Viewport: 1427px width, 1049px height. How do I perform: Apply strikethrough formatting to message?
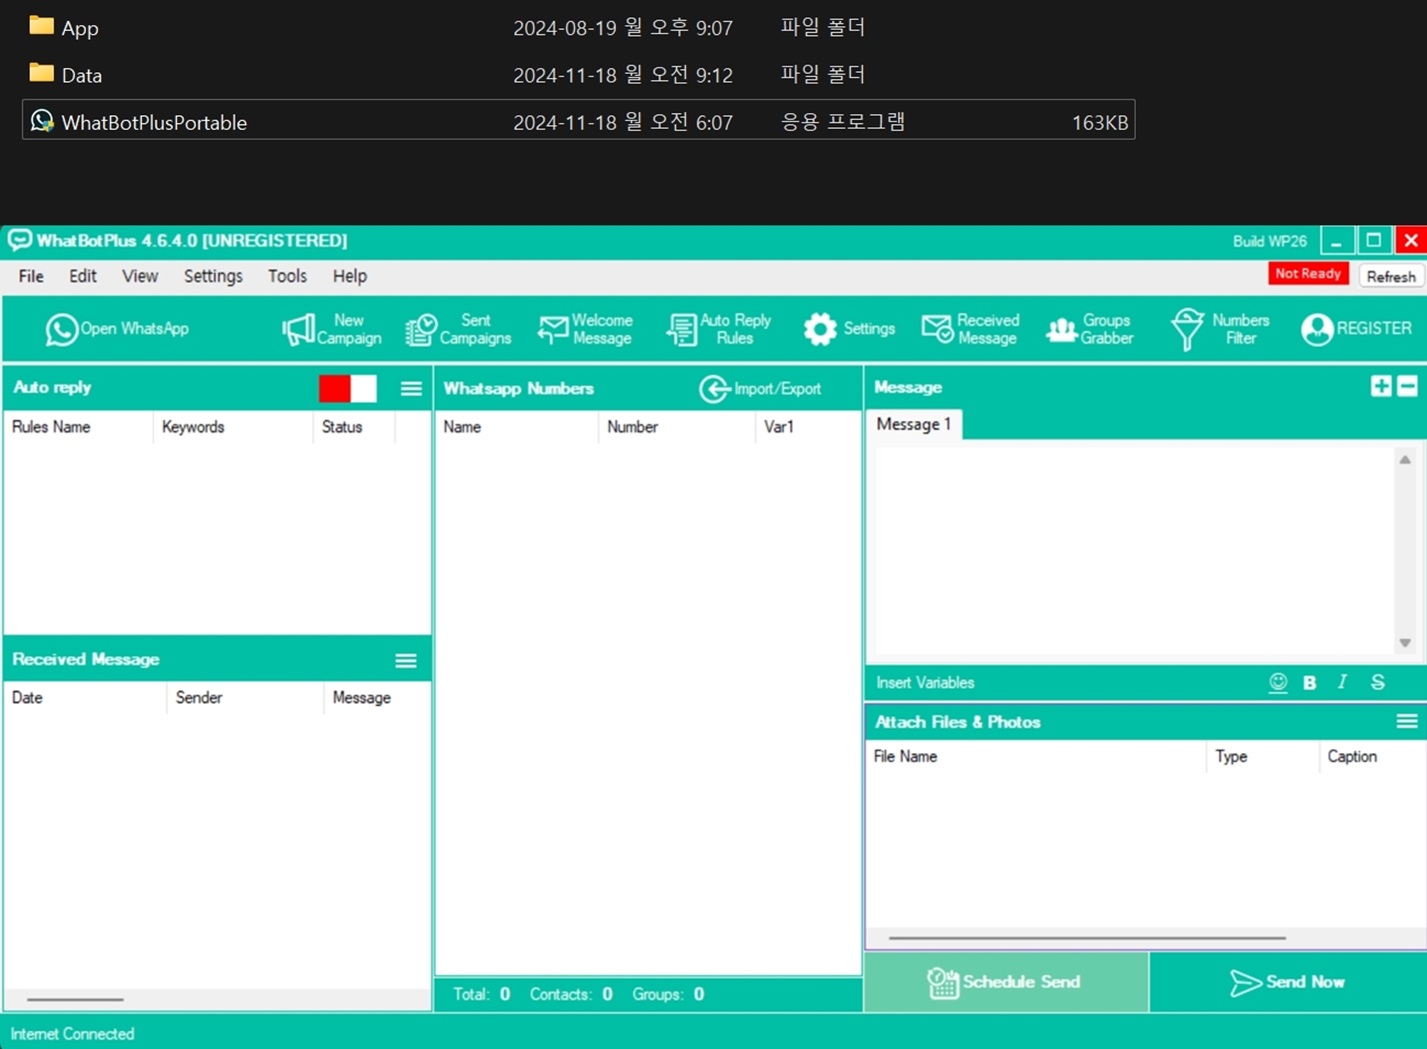pos(1378,682)
